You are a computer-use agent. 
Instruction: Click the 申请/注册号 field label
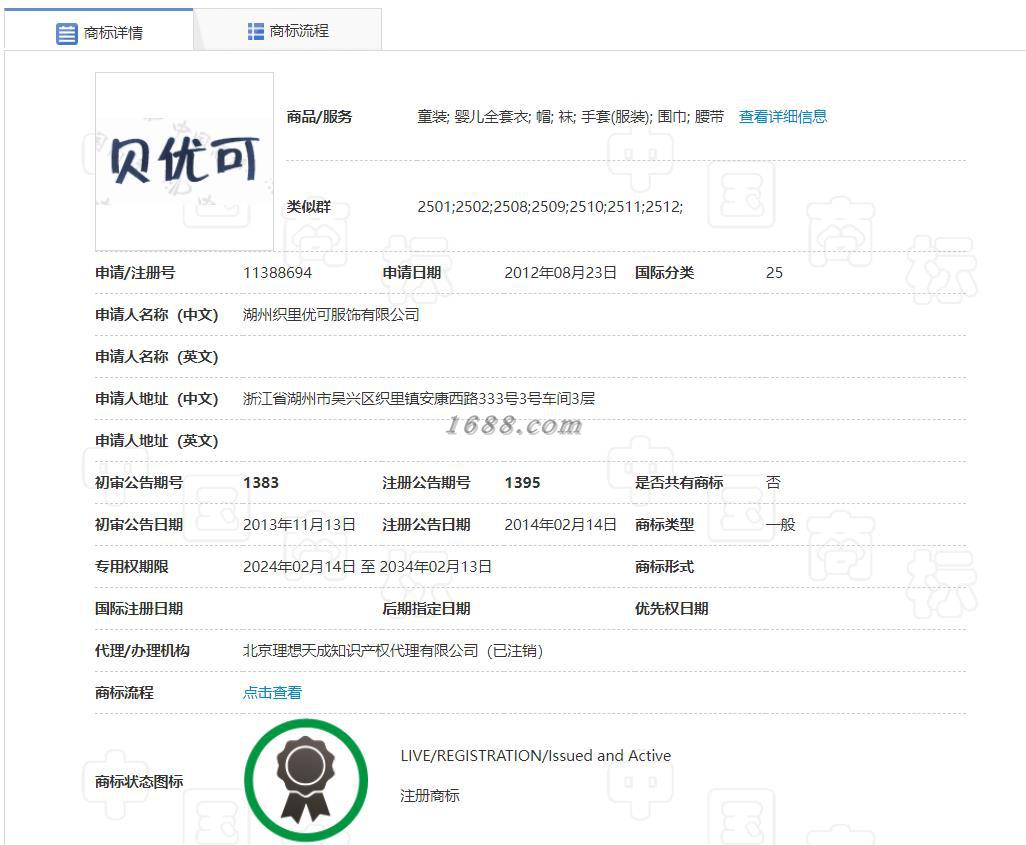135,272
